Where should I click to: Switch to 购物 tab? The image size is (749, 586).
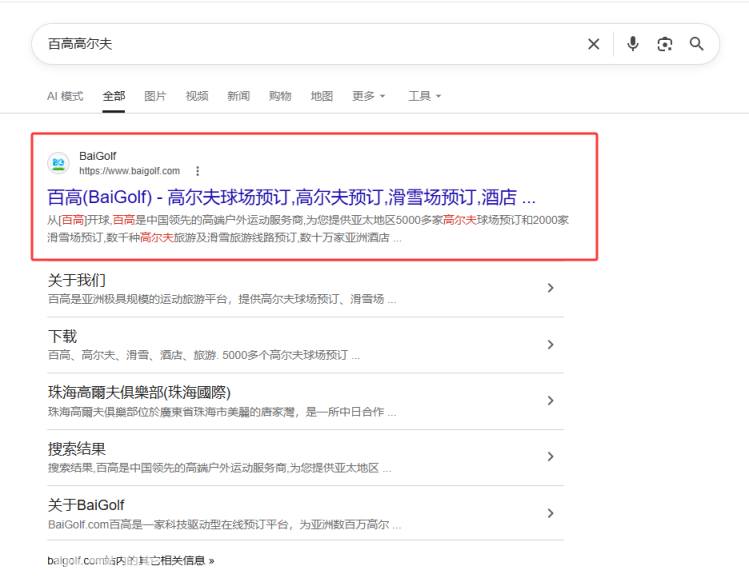point(280,96)
